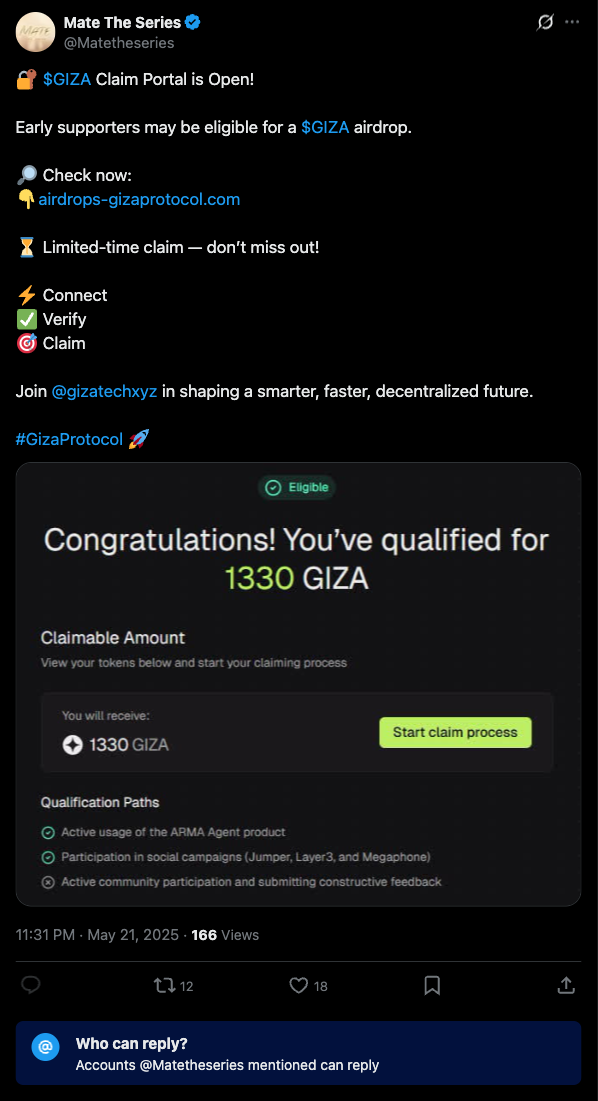
Task: Open the @Matetheseries handle
Action: (119, 43)
